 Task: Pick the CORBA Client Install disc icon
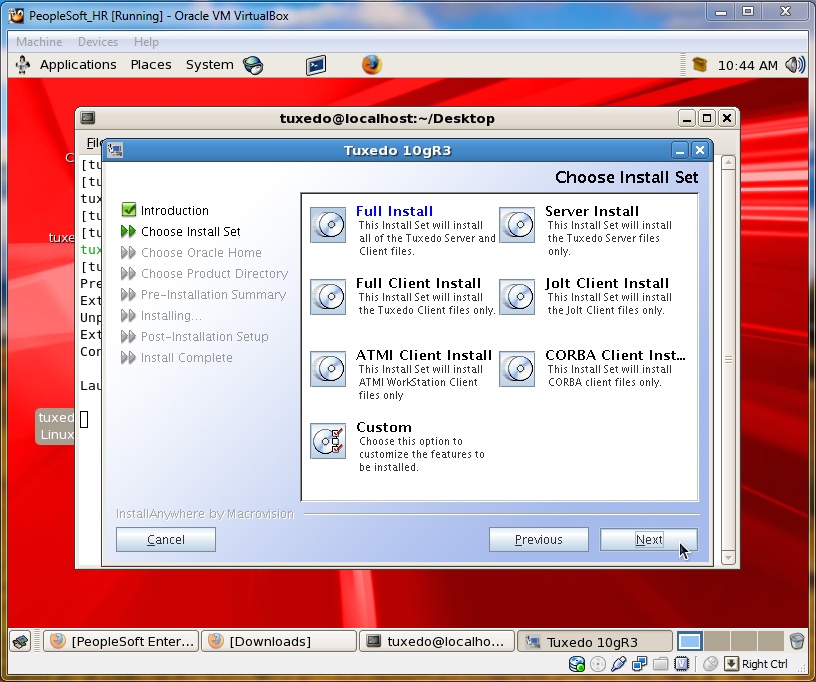pyautogui.click(x=517, y=369)
